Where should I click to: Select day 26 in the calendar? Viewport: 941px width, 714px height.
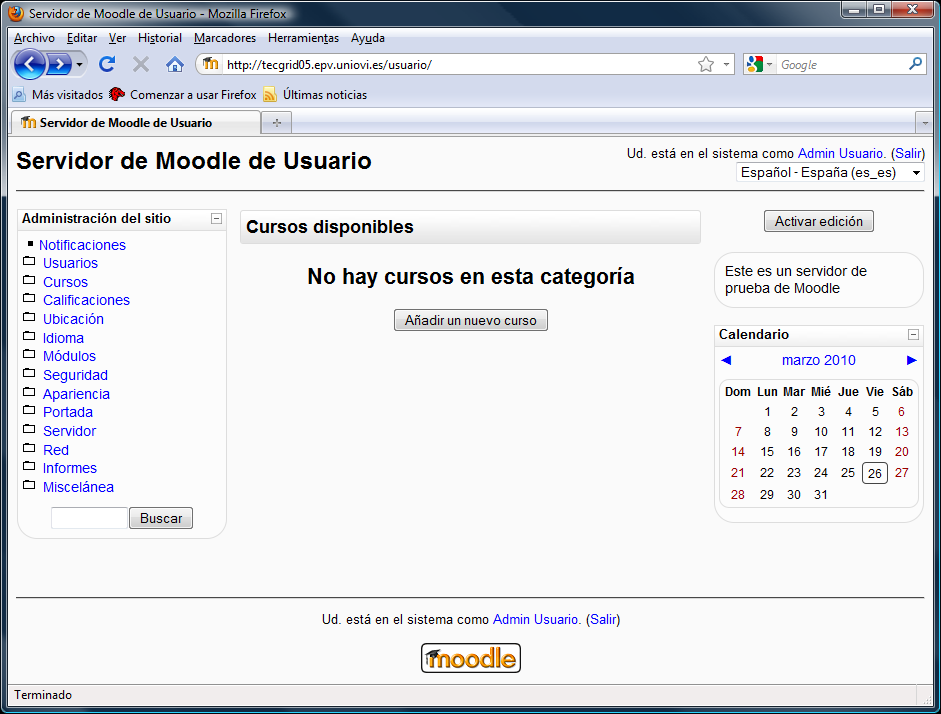[875, 473]
